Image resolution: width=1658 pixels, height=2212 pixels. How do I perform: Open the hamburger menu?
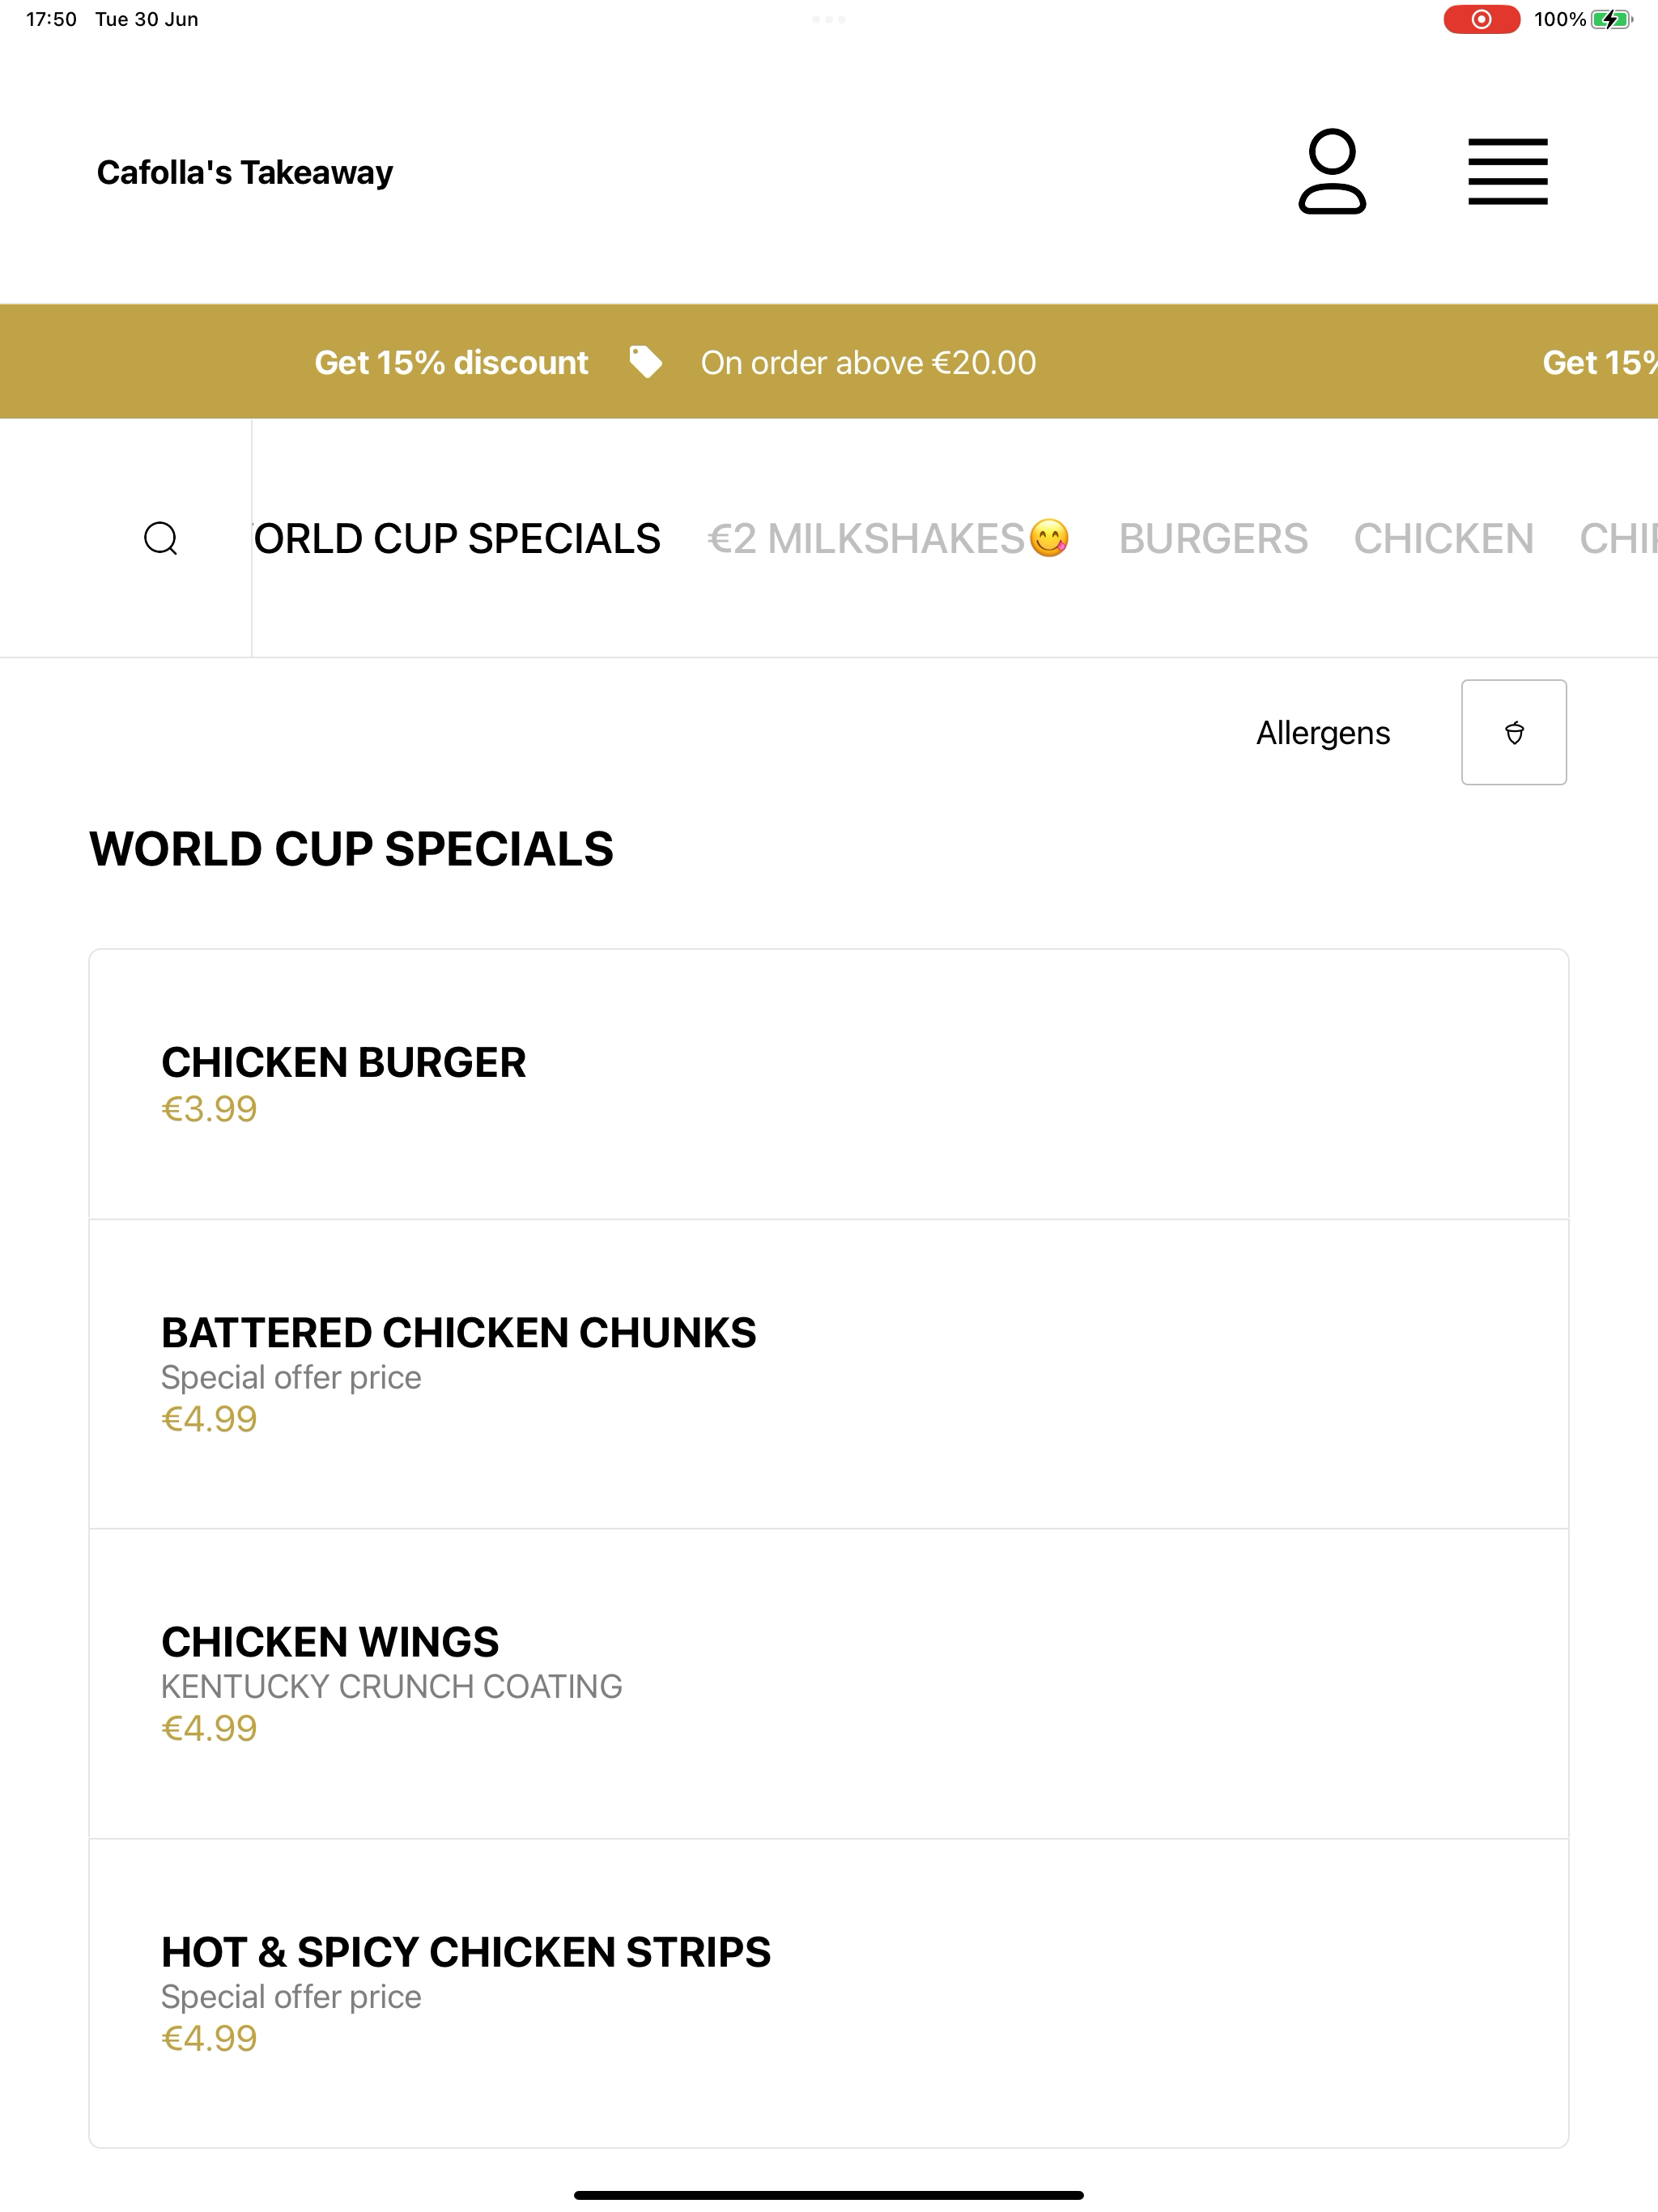point(1507,171)
